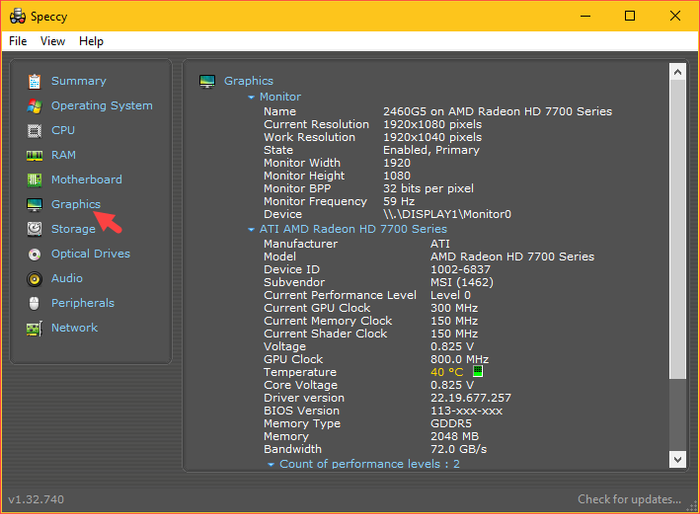Click the Driver version 22.19.677.257 value
The height and width of the screenshot is (514, 700).
pyautogui.click(x=471, y=398)
